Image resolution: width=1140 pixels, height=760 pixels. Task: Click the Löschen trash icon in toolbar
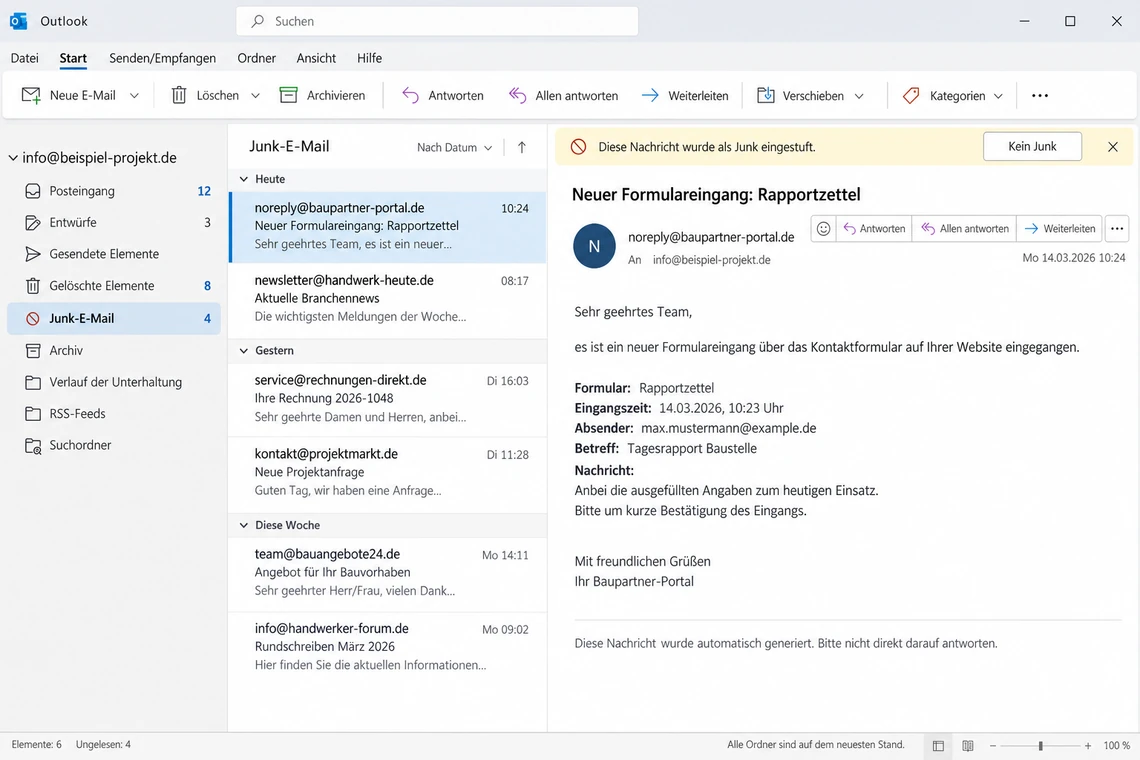tap(179, 95)
